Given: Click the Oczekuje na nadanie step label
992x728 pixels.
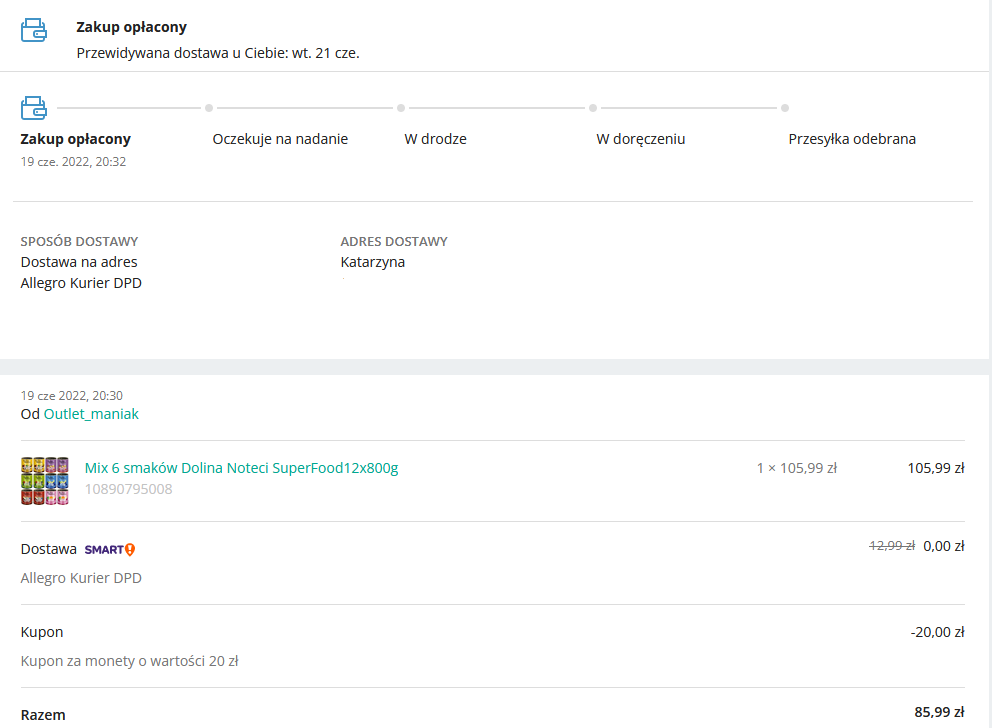Looking at the screenshot, I should tap(280, 139).
